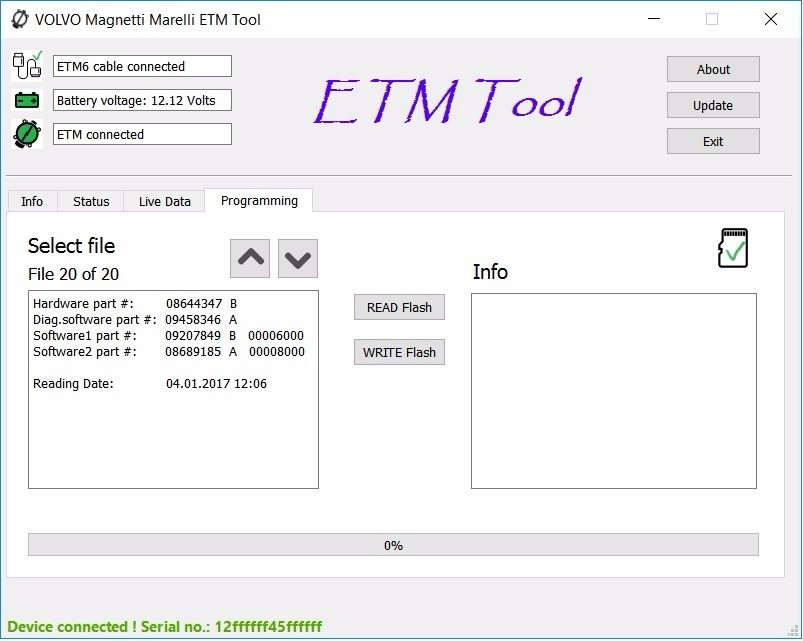Select file 20 details in the list box
The height and width of the screenshot is (641, 803).
pyautogui.click(x=172, y=390)
